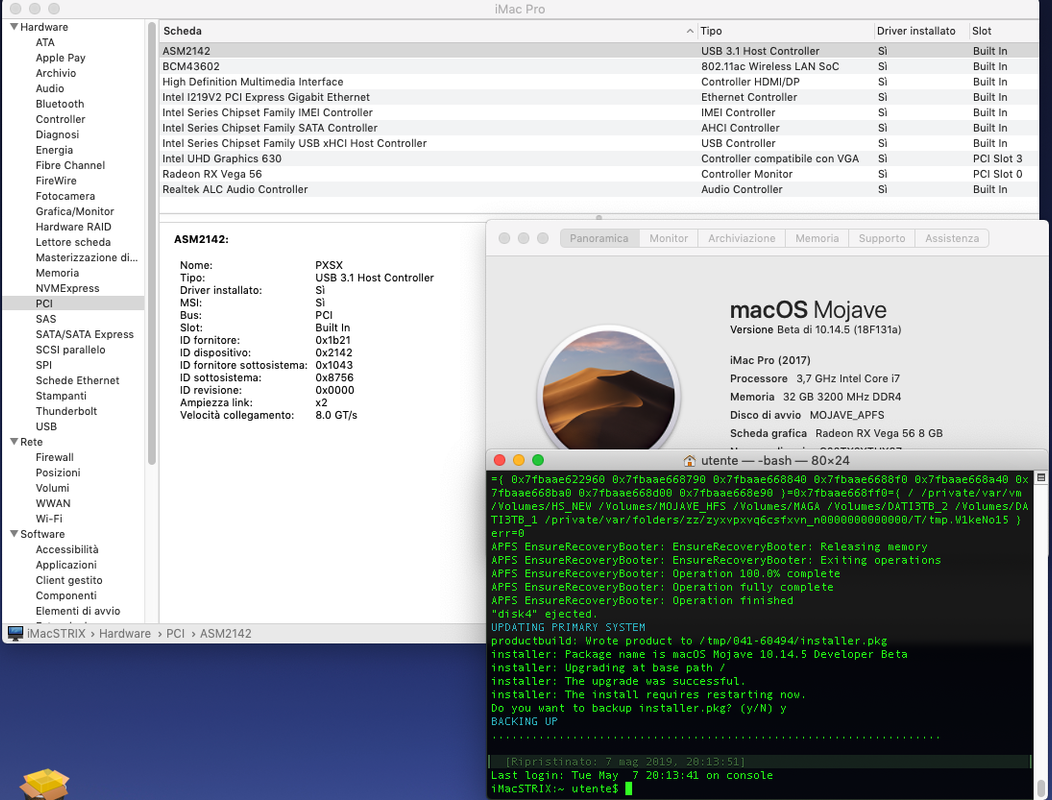Select Thunderbolt in the sidebar
Screen dimensions: 1052x800
pos(66,411)
